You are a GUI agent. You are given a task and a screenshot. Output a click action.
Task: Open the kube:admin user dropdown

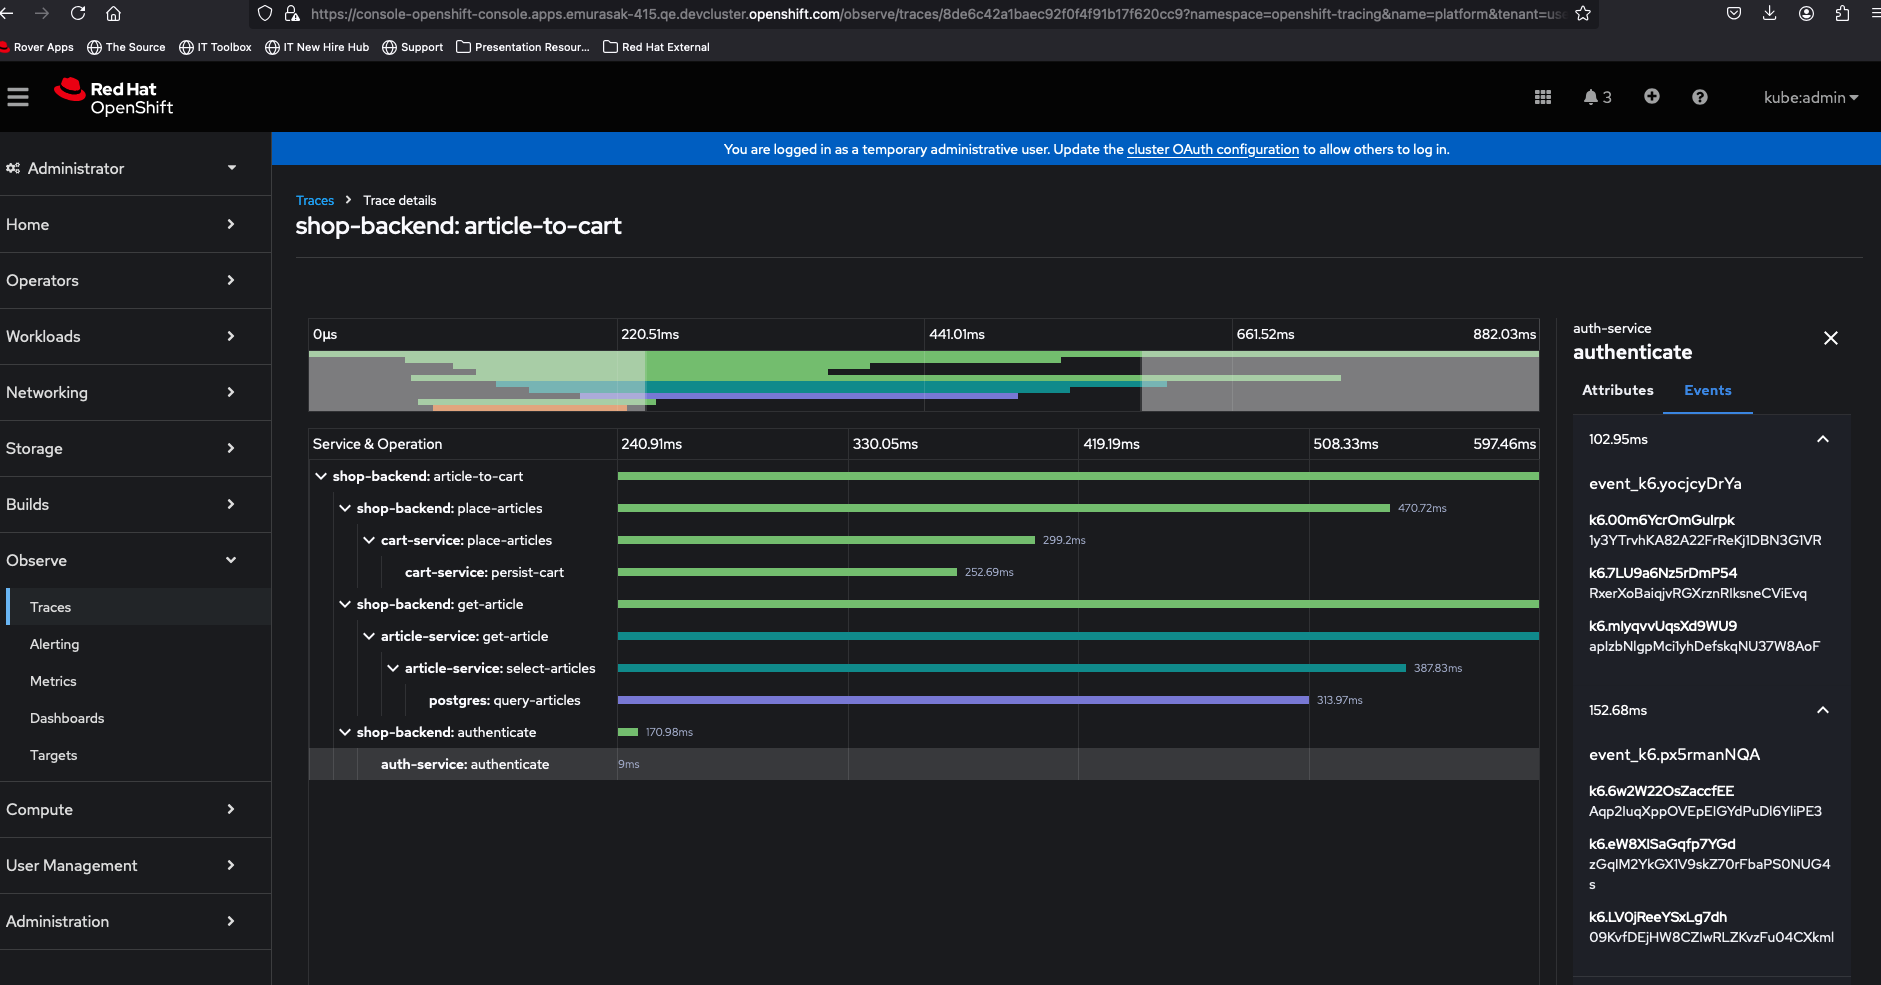tap(1811, 97)
